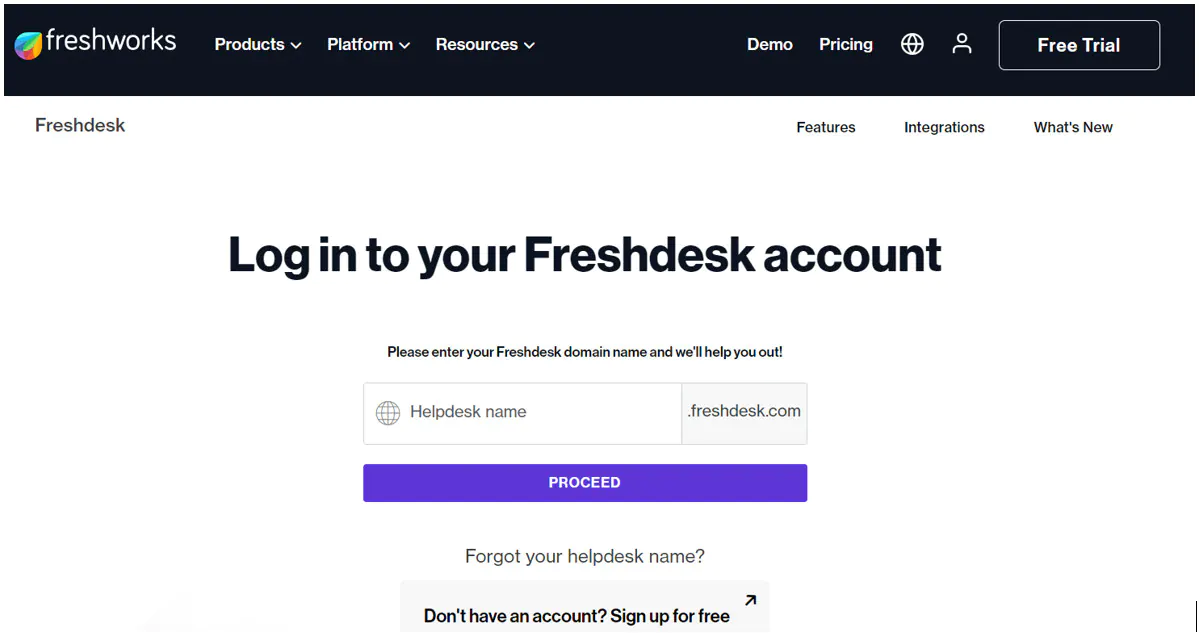Expand the Resources dropdown menu
This screenshot has height=637, width=1199.
485,45
